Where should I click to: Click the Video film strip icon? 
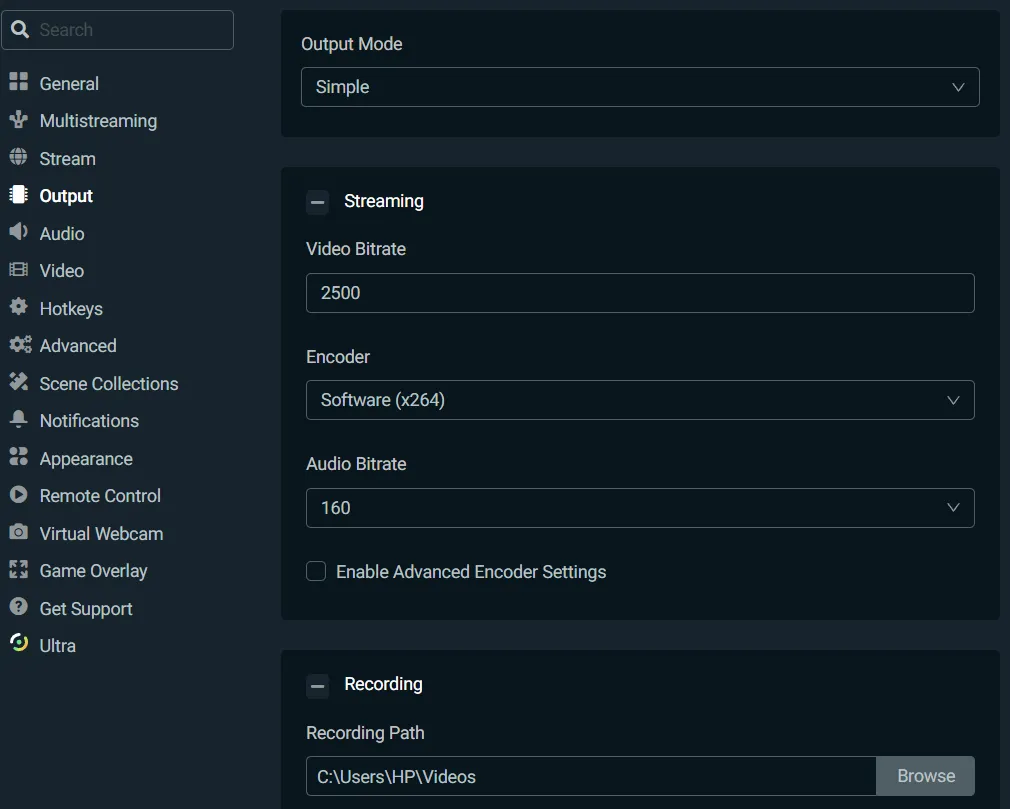(x=18, y=270)
